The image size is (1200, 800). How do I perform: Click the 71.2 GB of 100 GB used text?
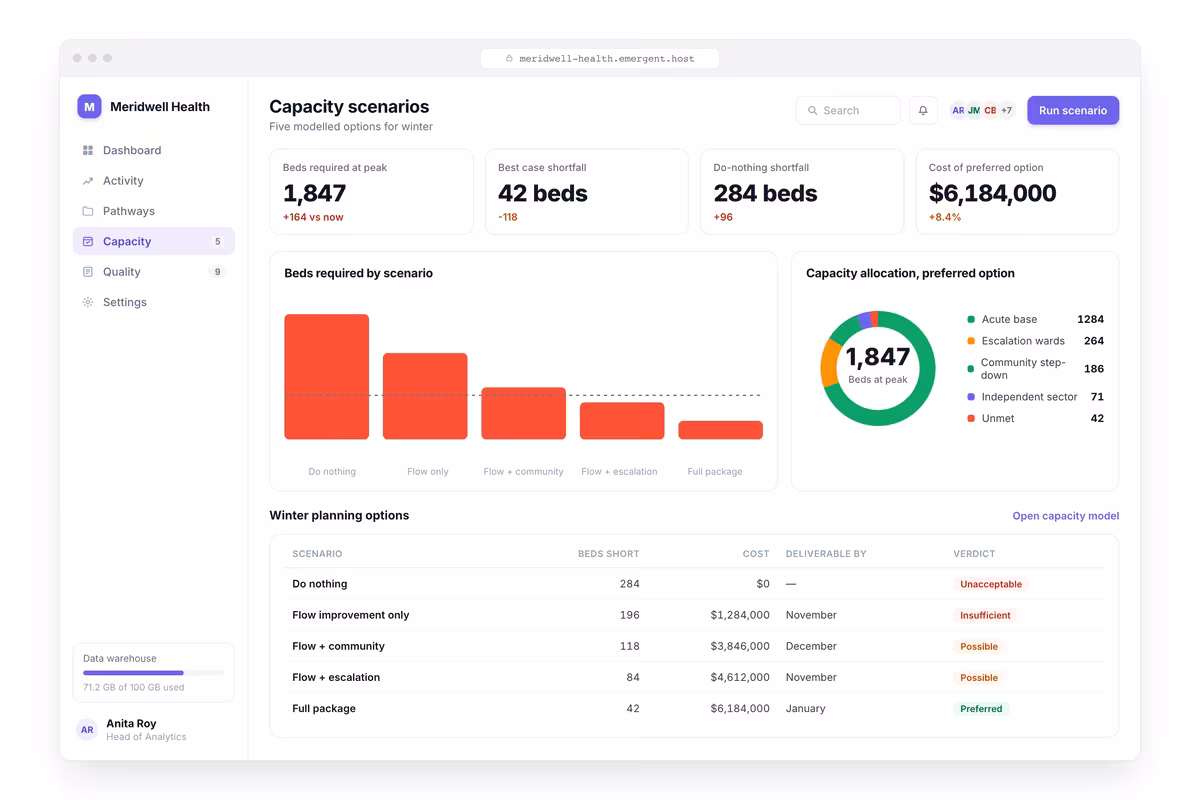pyautogui.click(x=133, y=688)
